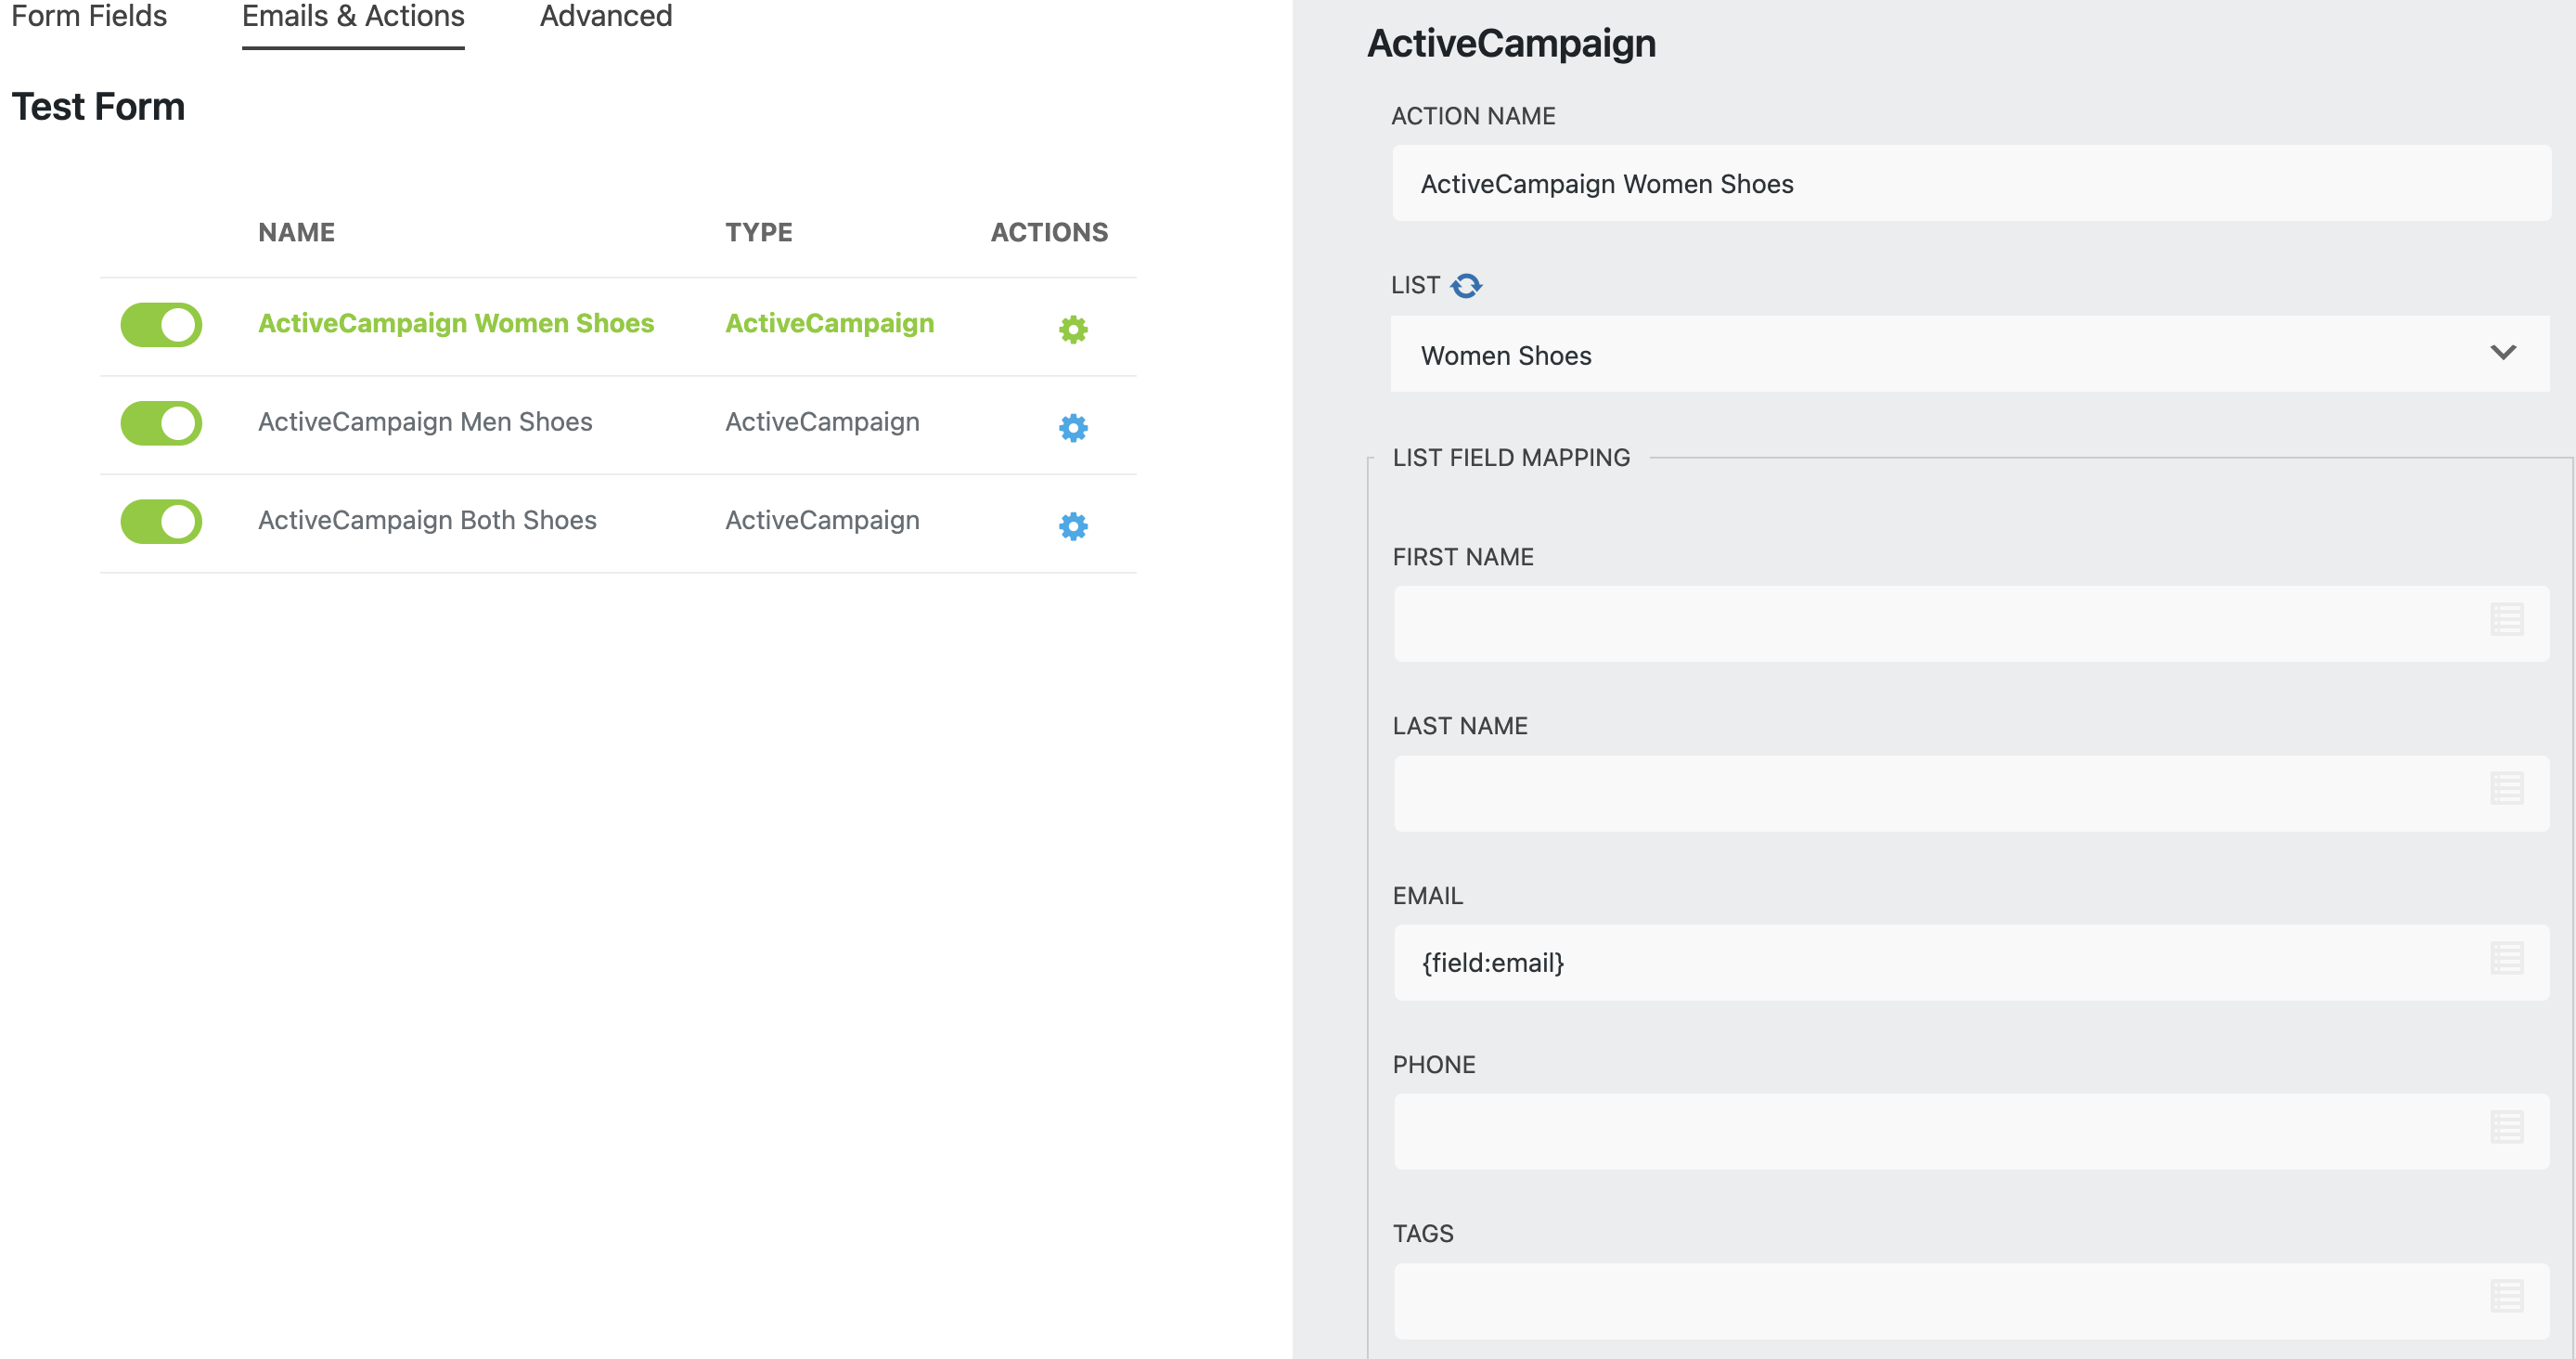Open merge tags icon in Tags field
Viewport: 2576px width, 1359px height.
point(2506,1297)
